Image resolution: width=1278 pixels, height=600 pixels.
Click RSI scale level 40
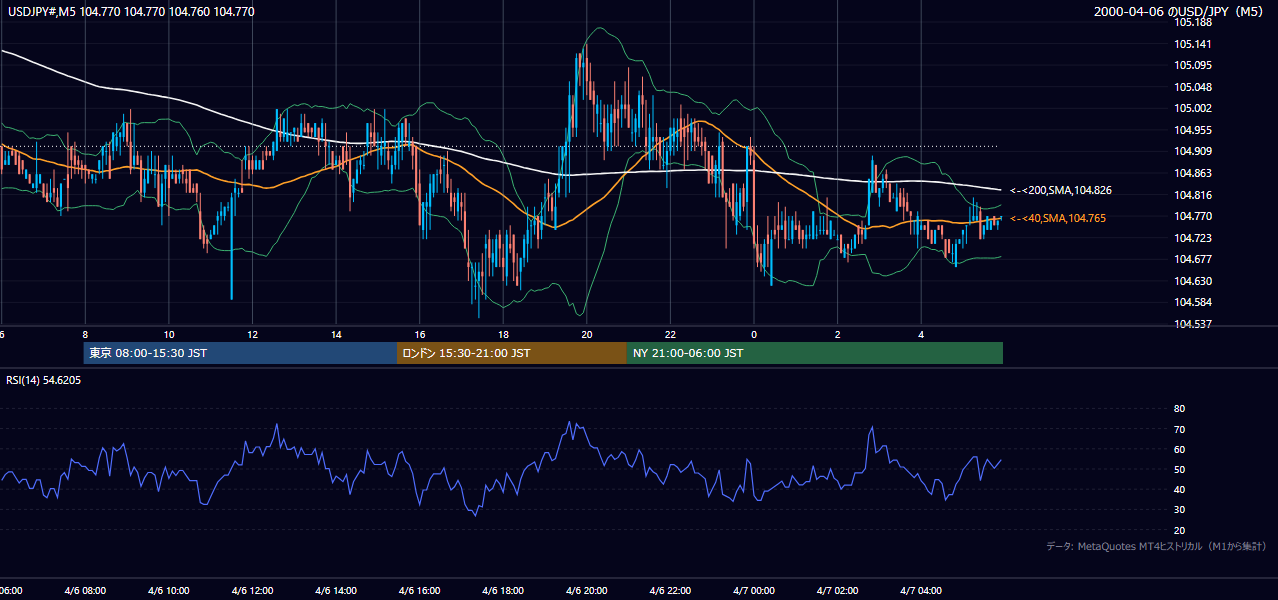[x=1179, y=489]
